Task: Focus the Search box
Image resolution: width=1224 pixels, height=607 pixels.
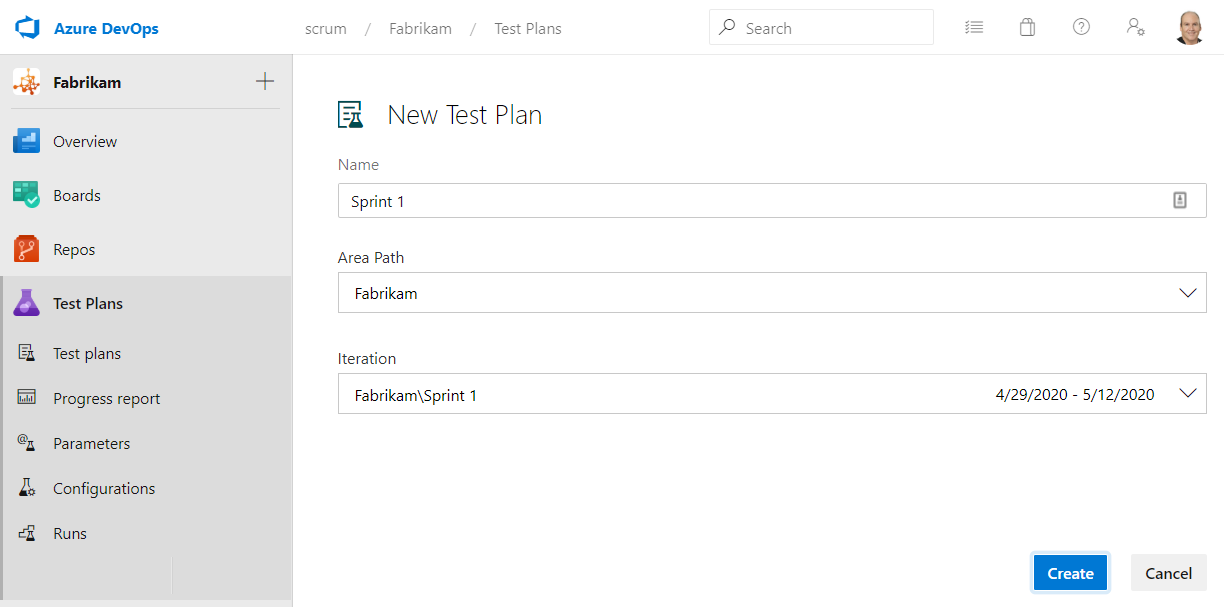Action: (x=821, y=28)
